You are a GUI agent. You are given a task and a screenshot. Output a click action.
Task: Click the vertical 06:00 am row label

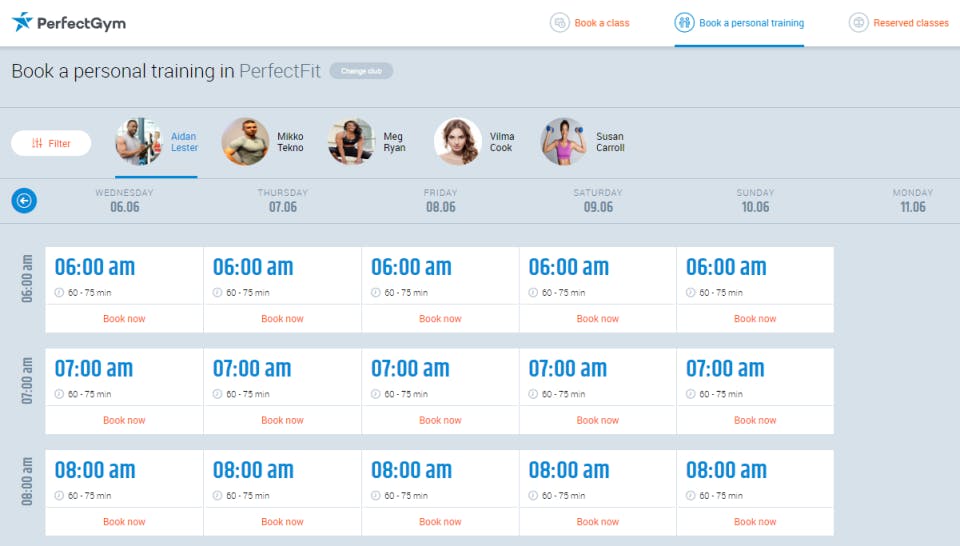(27, 279)
